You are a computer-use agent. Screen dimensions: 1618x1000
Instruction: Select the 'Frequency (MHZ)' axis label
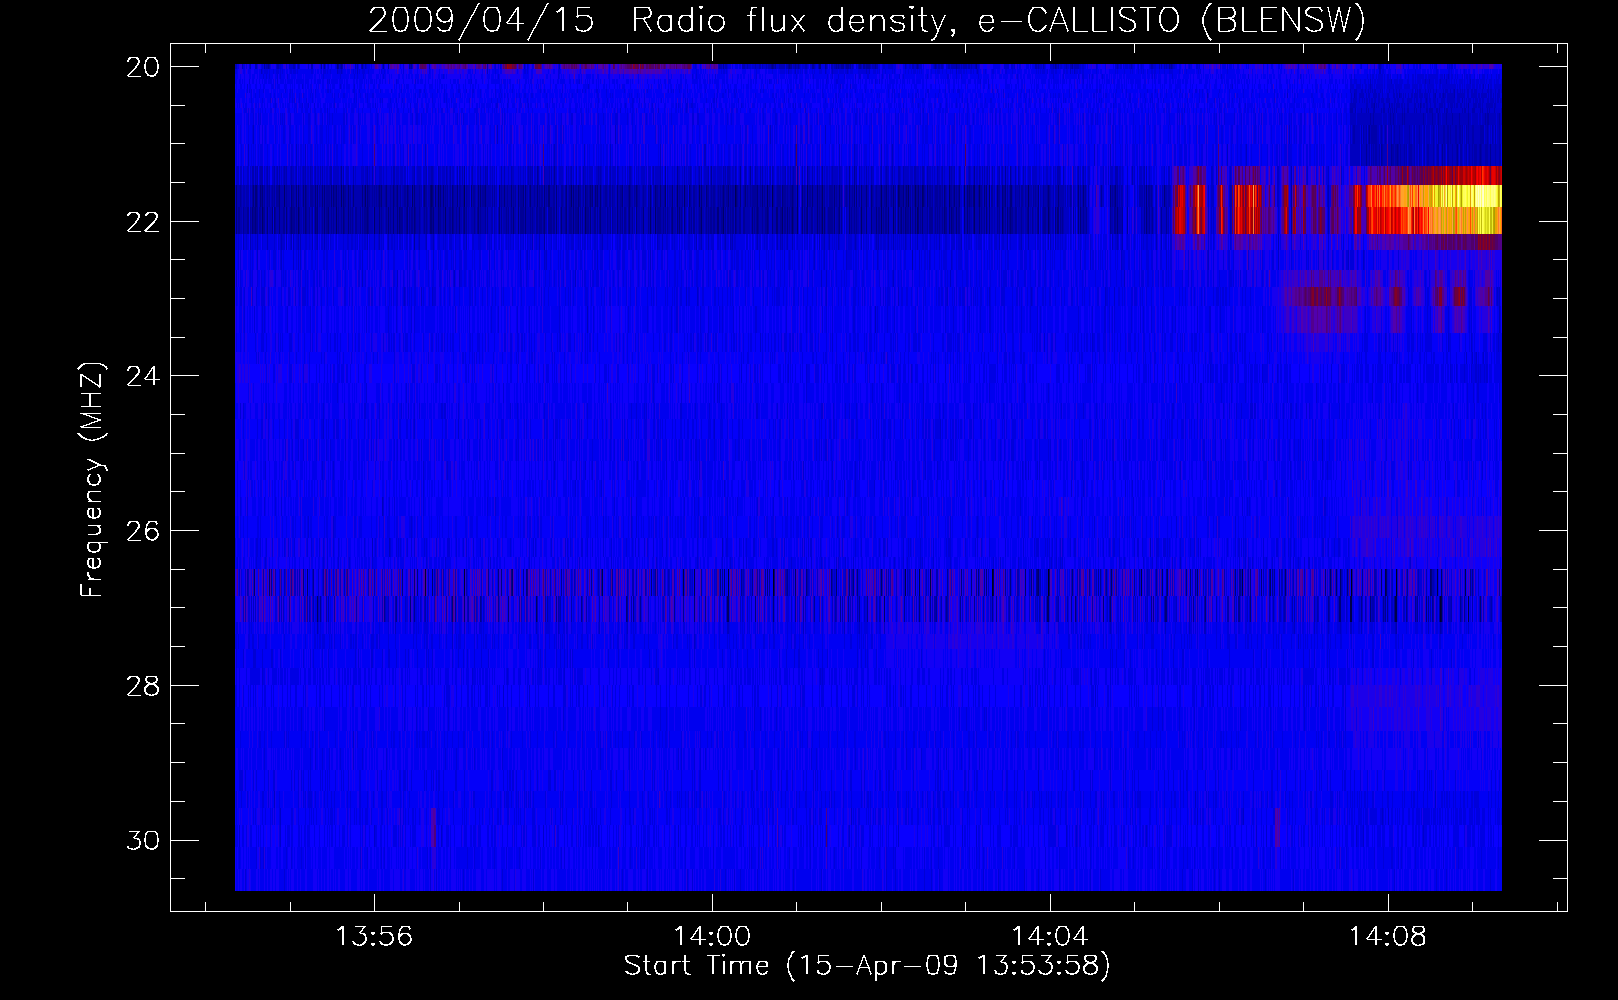click(92, 480)
